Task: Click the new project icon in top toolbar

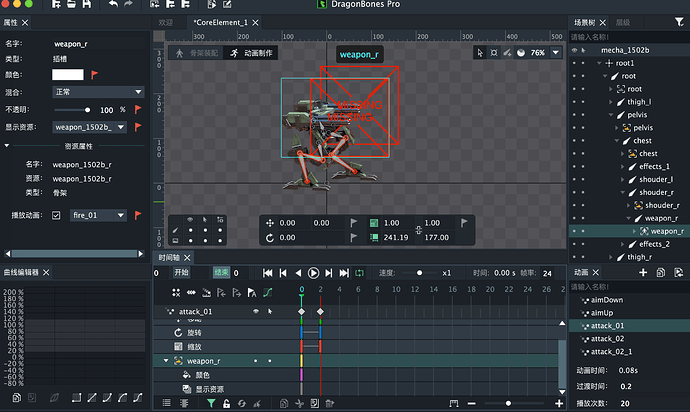Action: click(x=56, y=4)
